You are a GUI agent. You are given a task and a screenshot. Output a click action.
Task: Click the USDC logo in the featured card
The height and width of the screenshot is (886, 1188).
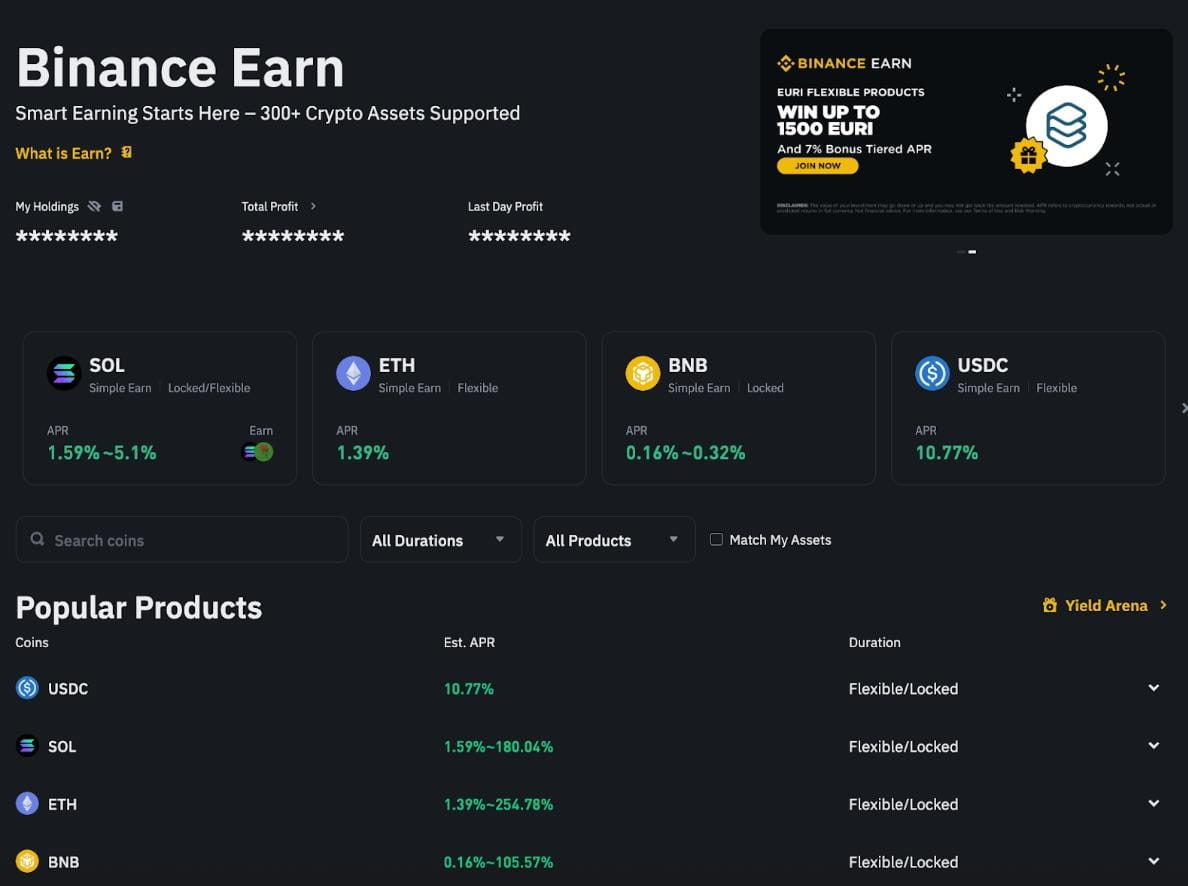[x=932, y=373]
